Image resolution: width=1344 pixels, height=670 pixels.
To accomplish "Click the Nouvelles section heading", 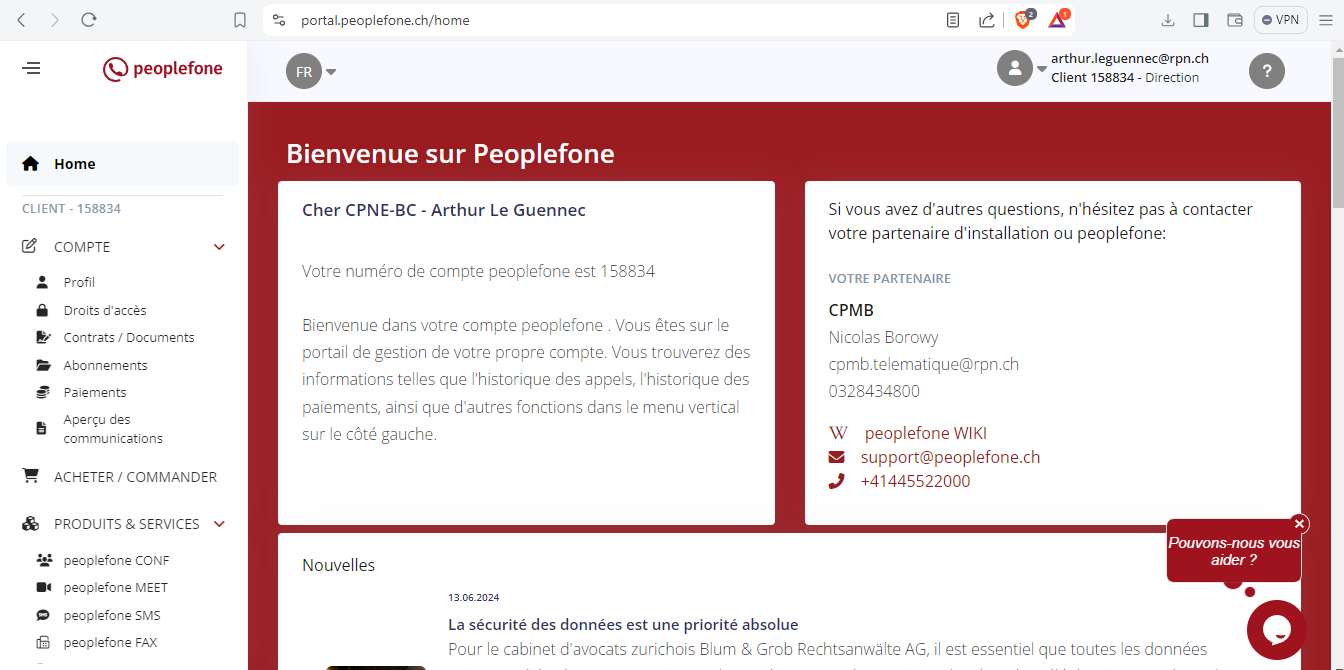I will [x=339, y=565].
